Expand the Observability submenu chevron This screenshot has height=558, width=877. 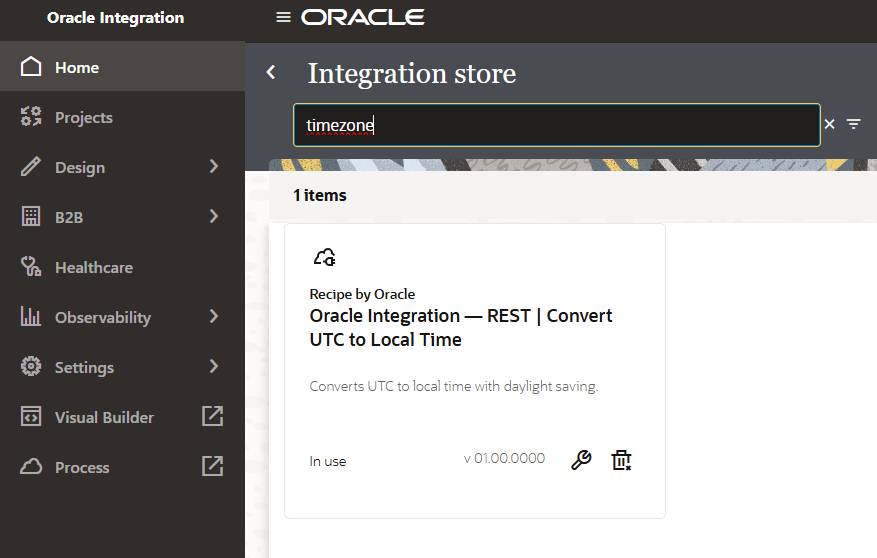[x=213, y=317]
